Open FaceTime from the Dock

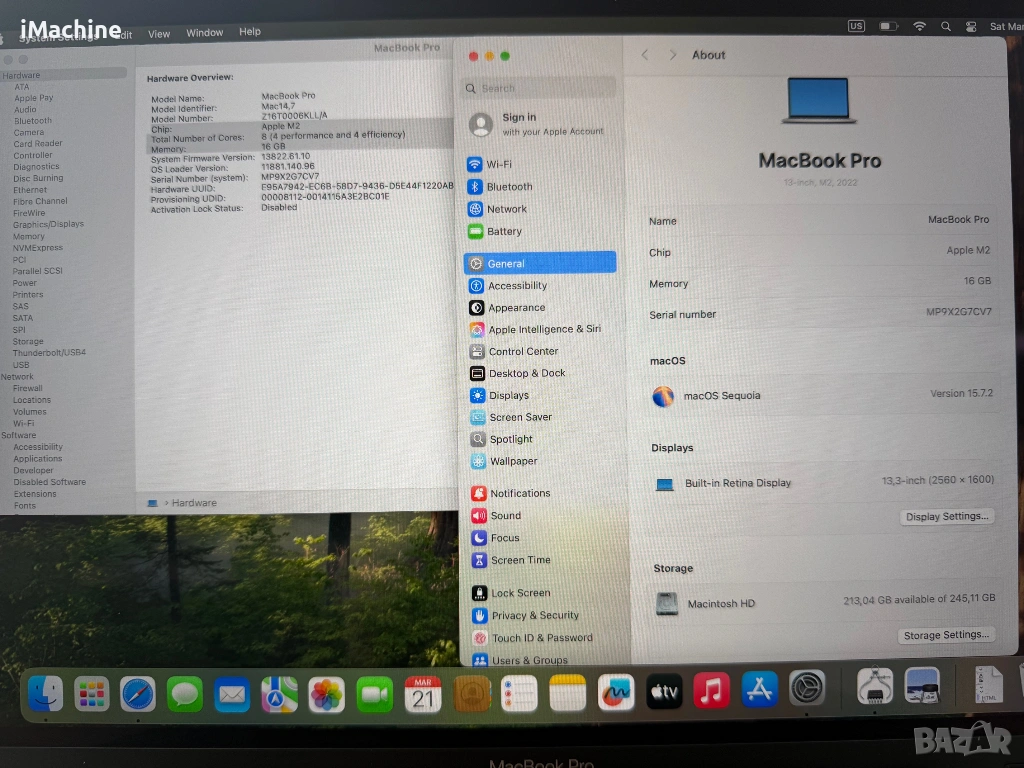point(374,694)
